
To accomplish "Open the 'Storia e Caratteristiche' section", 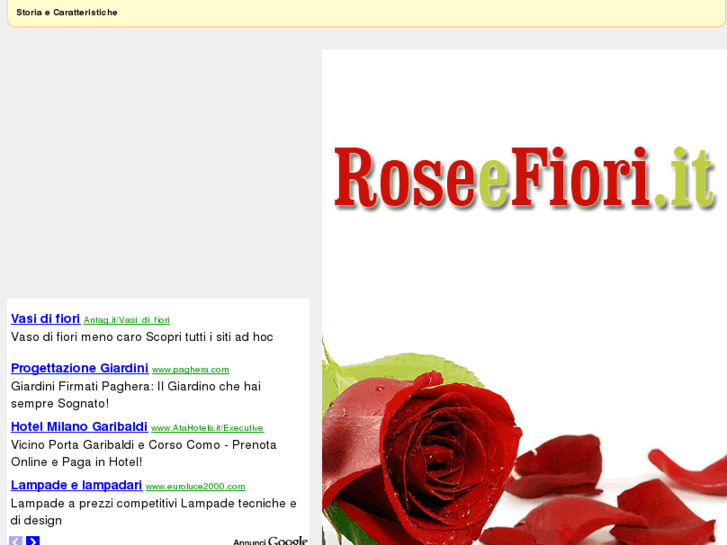I will coord(67,13).
